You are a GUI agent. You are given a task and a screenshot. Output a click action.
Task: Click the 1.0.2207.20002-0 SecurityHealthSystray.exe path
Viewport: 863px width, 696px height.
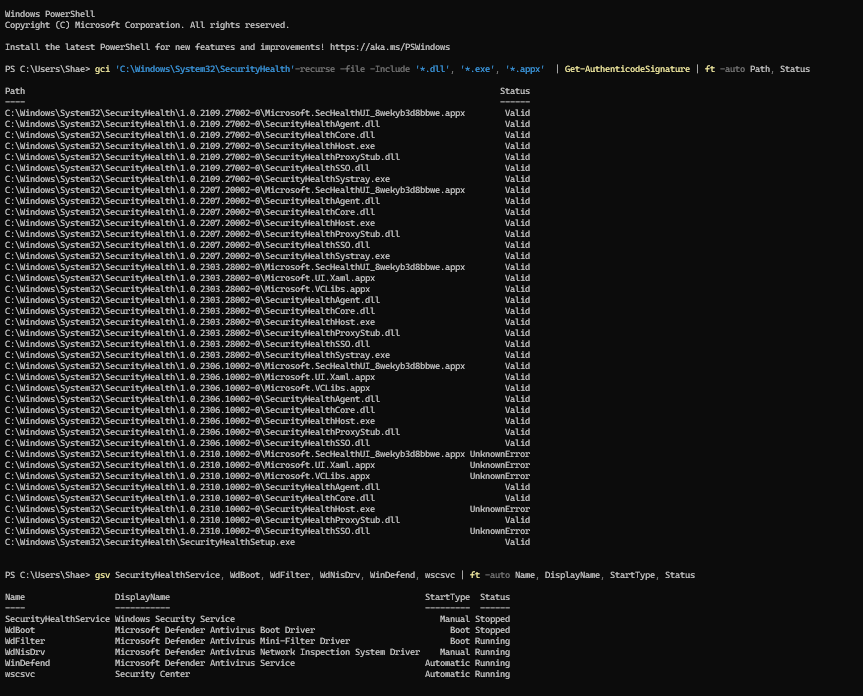tap(197, 256)
